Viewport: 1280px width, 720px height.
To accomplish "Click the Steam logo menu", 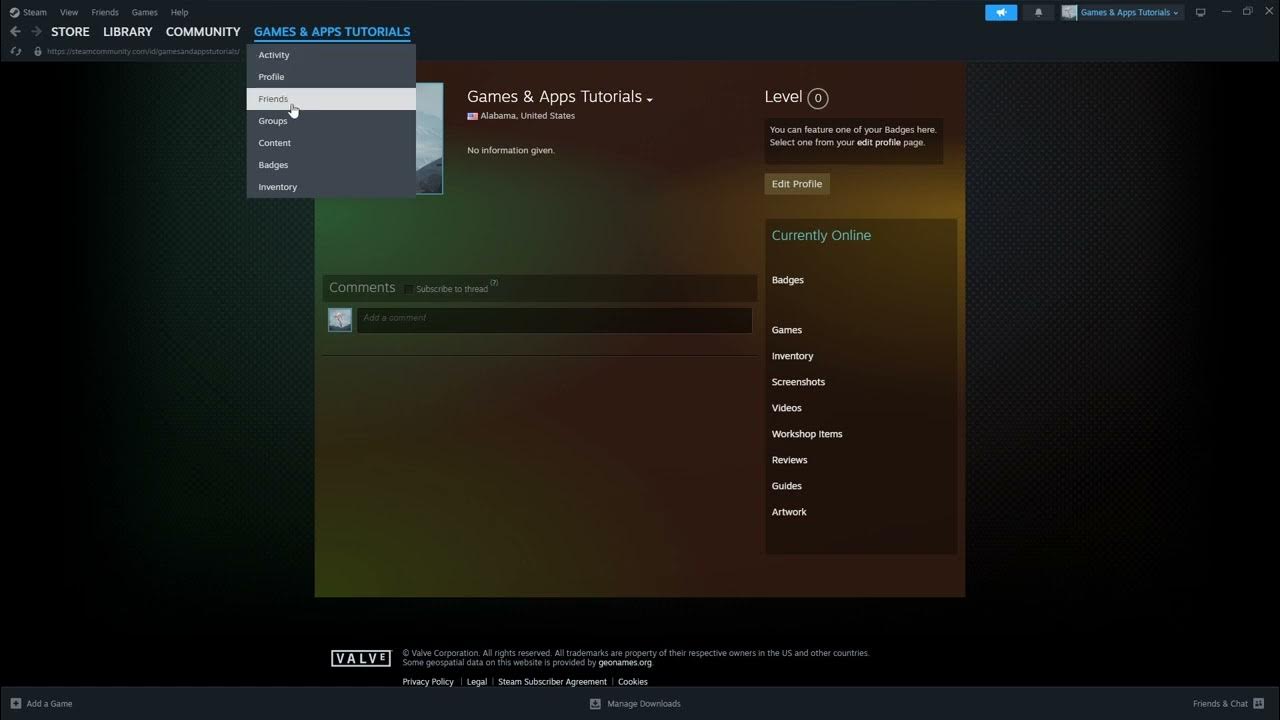I will pyautogui.click(x=14, y=12).
